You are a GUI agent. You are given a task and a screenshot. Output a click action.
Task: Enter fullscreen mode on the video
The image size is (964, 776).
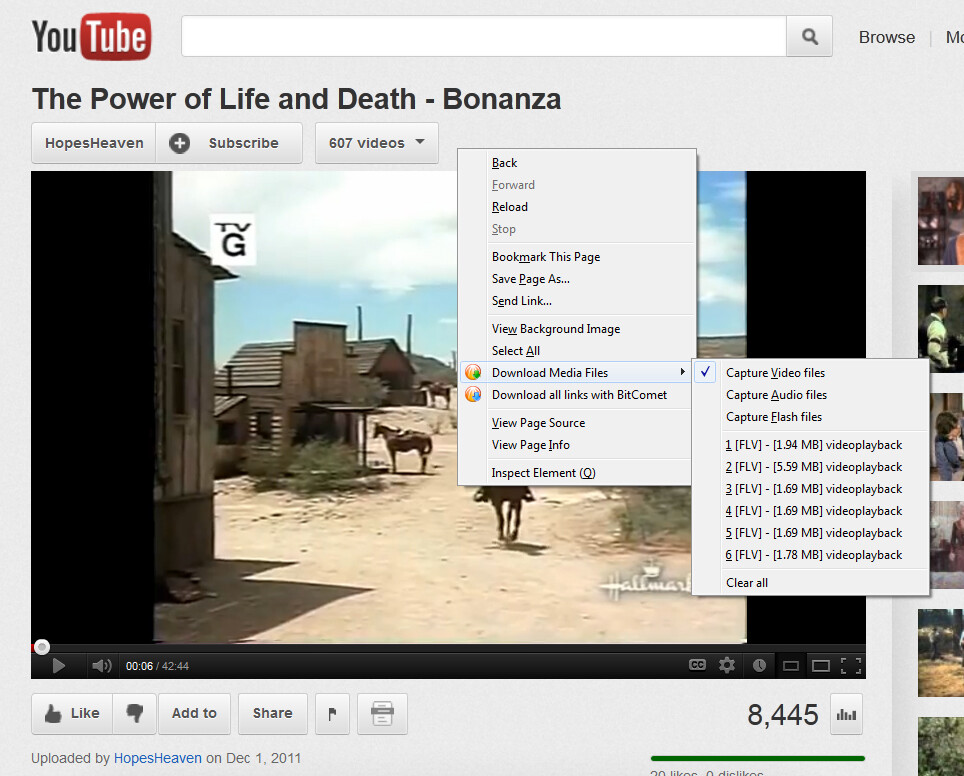click(x=850, y=665)
